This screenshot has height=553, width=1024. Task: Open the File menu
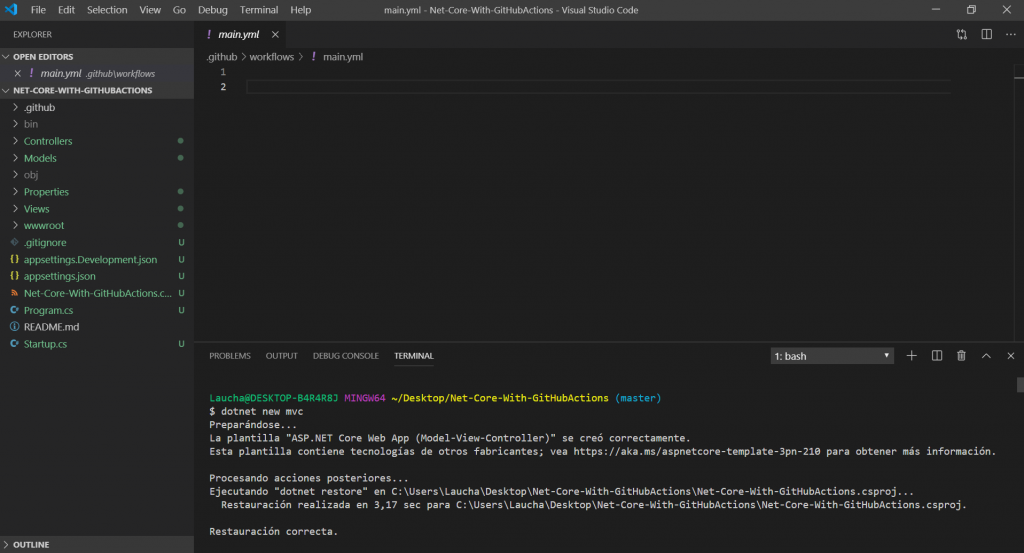click(38, 10)
